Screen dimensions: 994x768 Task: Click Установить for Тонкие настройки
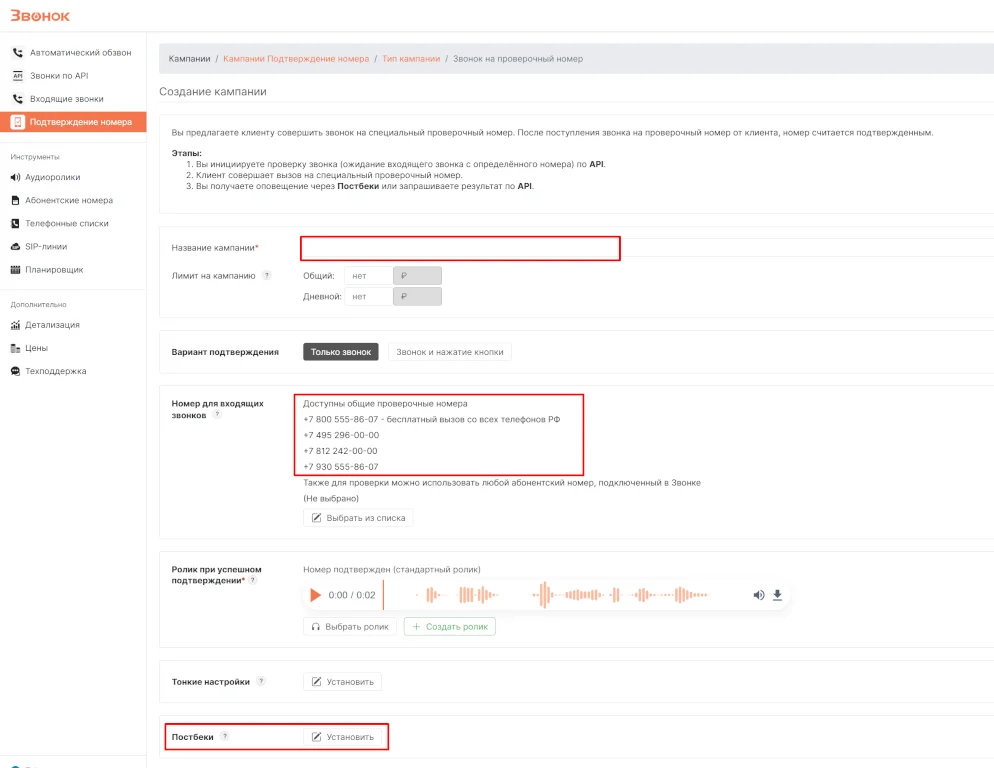342,682
